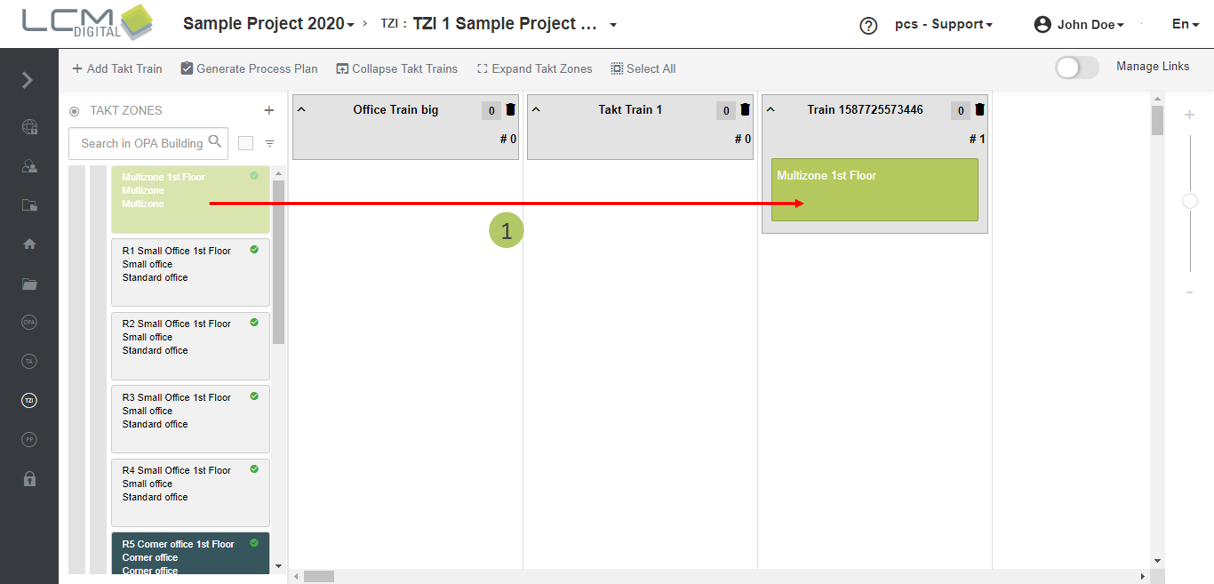The height and width of the screenshot is (584, 1214).
Task: Collapse the Train 1587725573446 column
Action: click(770, 110)
